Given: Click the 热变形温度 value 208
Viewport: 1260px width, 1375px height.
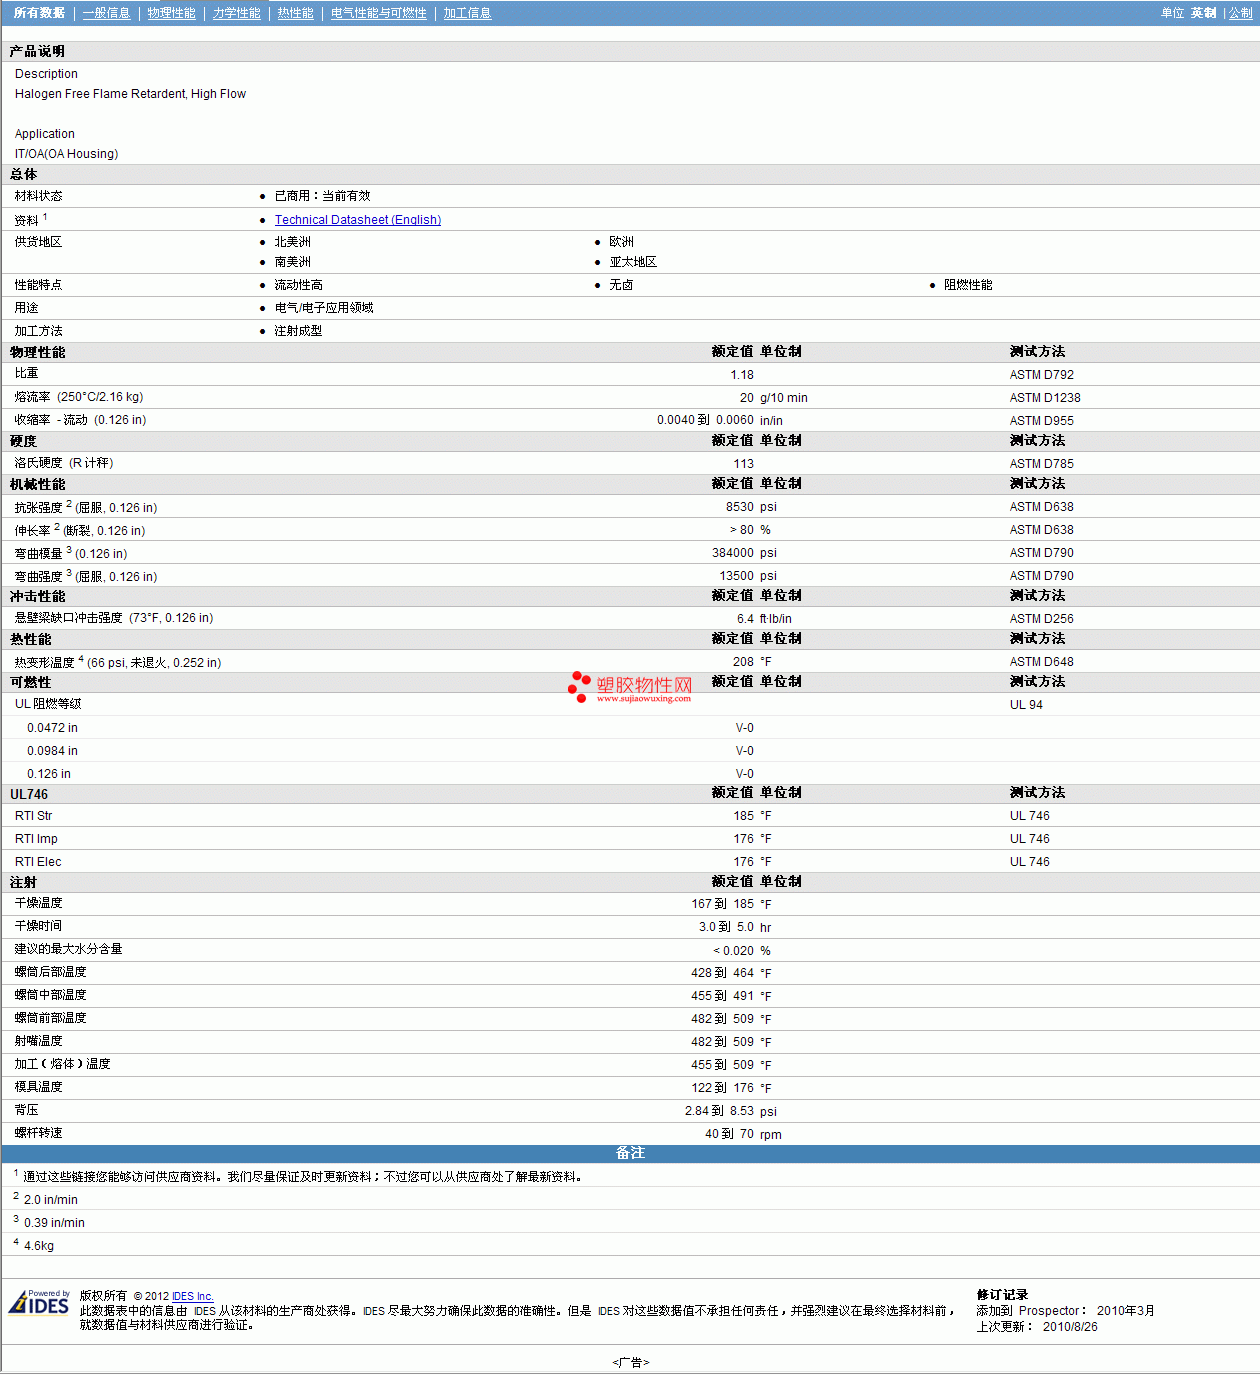Looking at the screenshot, I should [744, 662].
